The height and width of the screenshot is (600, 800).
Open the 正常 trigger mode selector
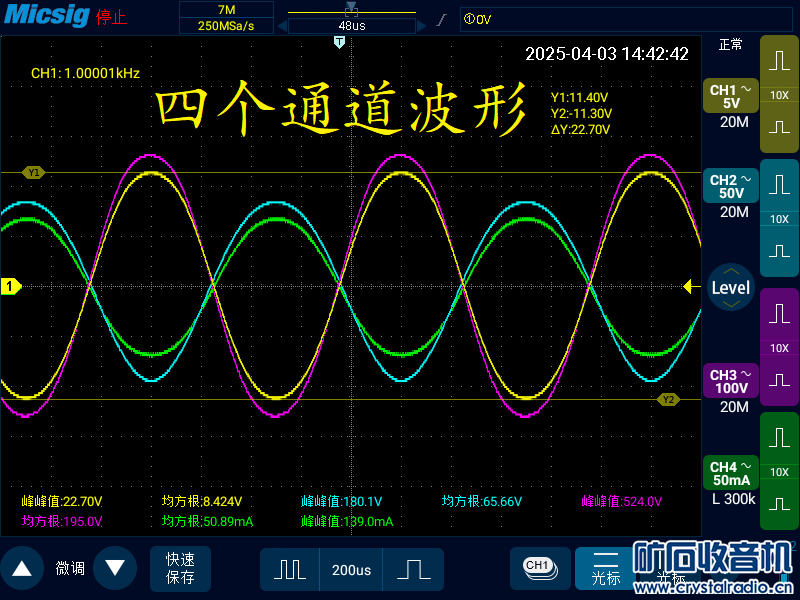(x=730, y=45)
